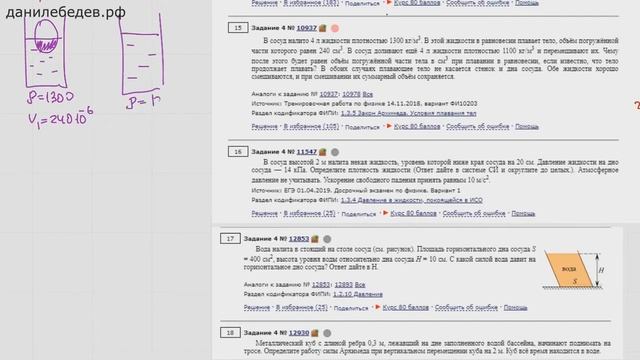This screenshot has height=360, width=640.
Task: Click the red arrow icon in task 15 footer
Action: click(389, 127)
